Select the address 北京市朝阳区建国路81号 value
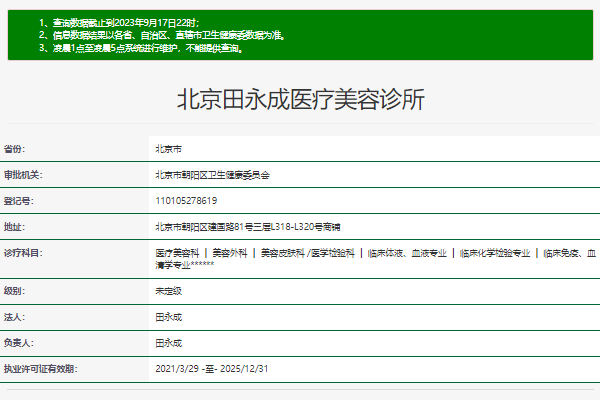This screenshot has height=400, width=600. point(248,227)
